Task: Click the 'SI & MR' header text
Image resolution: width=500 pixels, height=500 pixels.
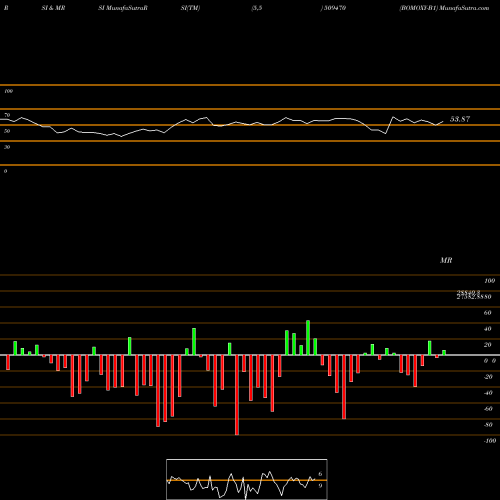Action: [53, 8]
